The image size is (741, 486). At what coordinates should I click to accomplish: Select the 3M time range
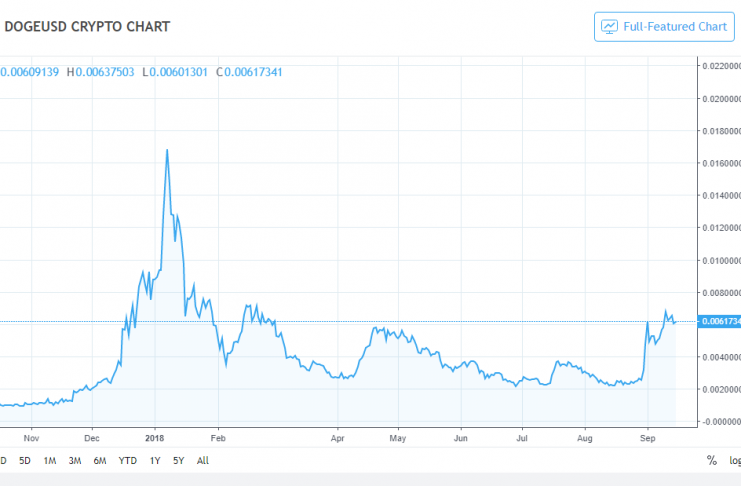(75, 460)
